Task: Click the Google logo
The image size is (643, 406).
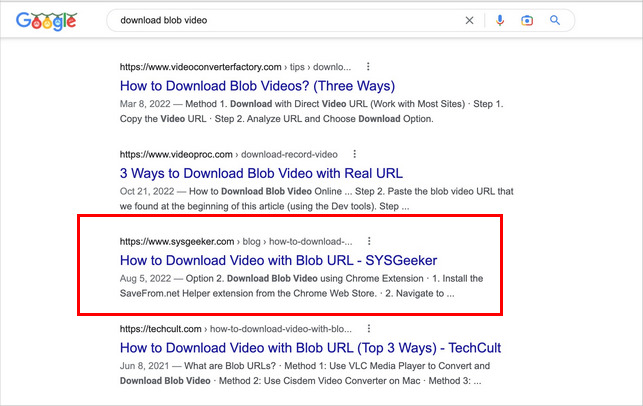Action: (46, 21)
